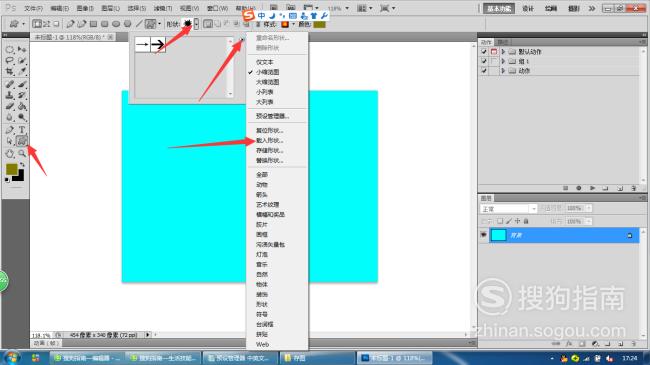
Task: Select the Dodge tool
Action: click(22, 118)
